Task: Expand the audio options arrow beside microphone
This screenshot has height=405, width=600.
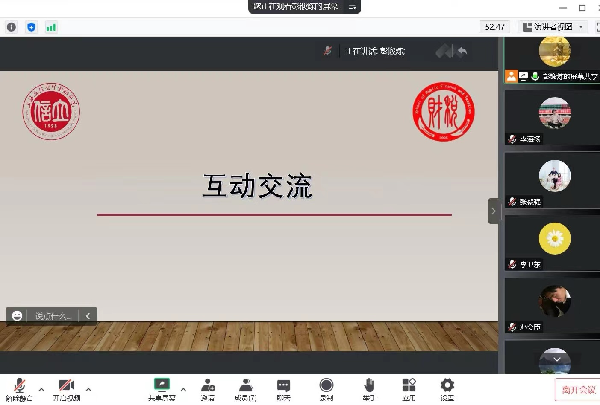Action: 41,388
